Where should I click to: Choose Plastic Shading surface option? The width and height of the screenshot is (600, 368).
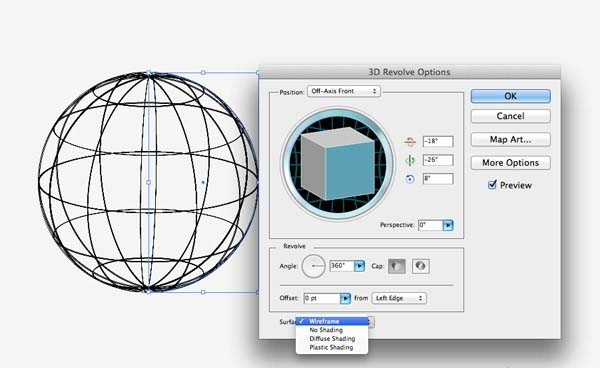332,347
